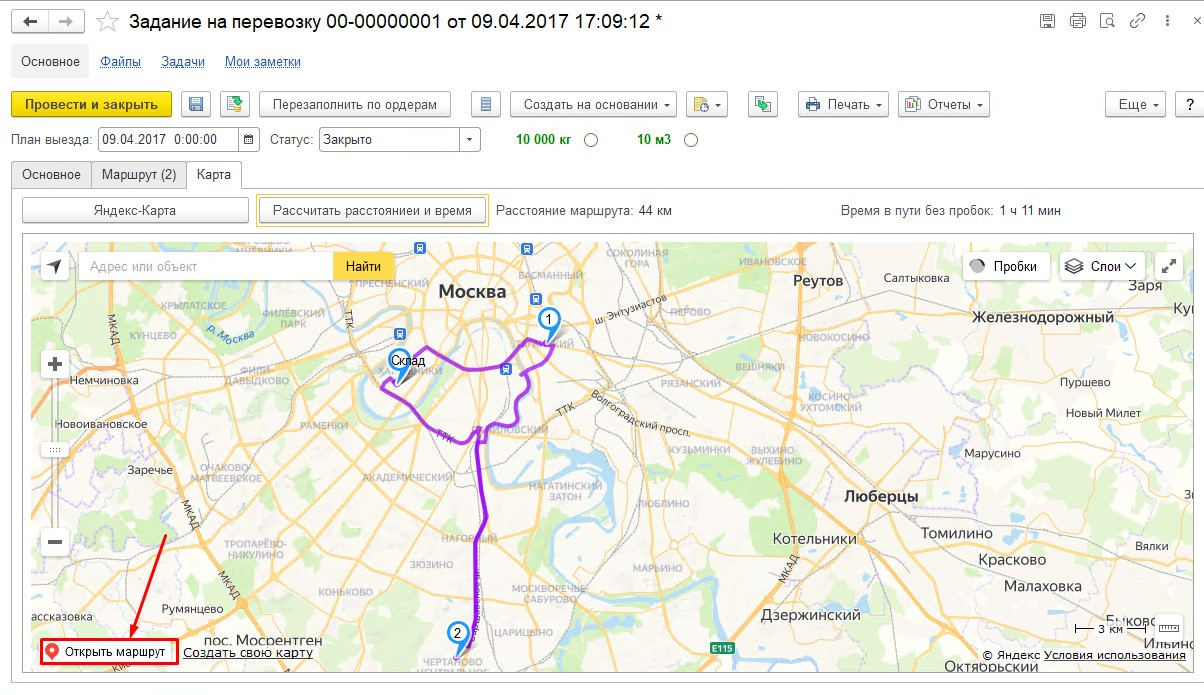Click Рассчитать расстоянием и время button
The height and width of the screenshot is (695, 1204).
[372, 210]
